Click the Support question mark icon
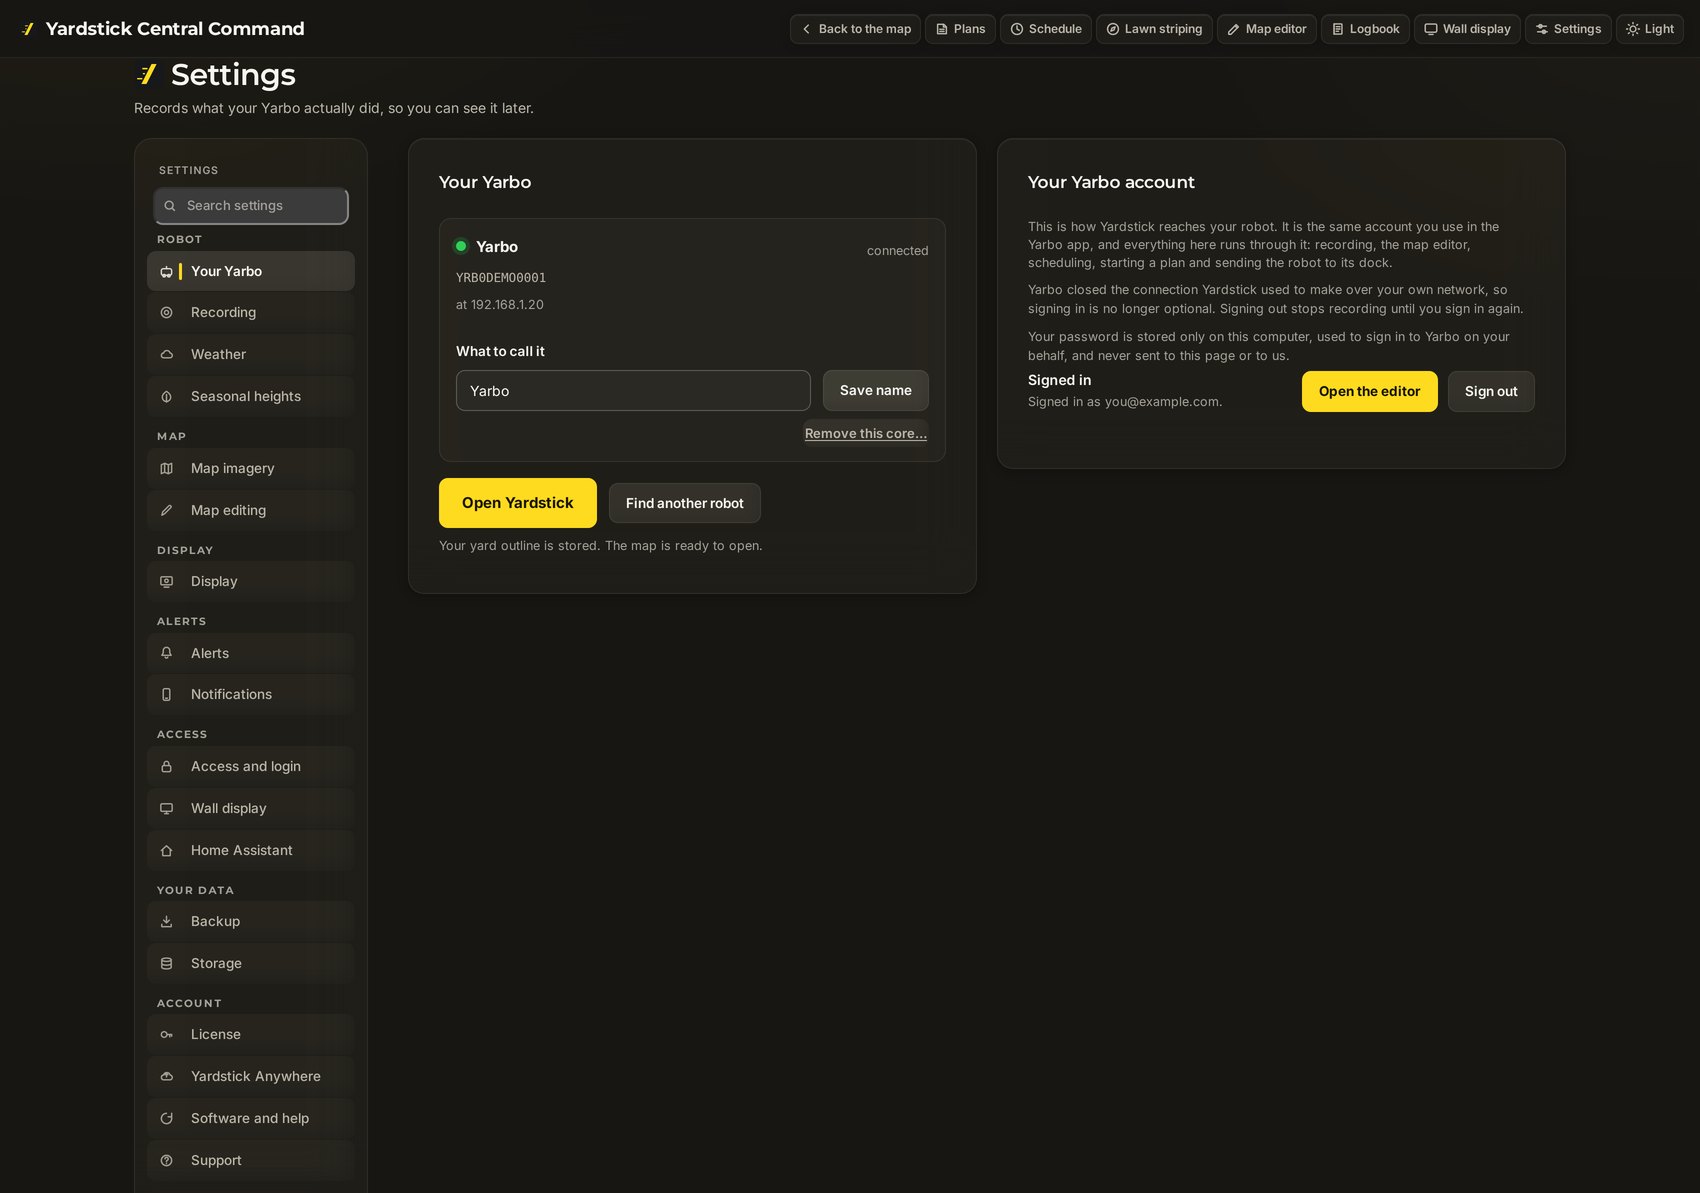This screenshot has width=1700, height=1193. pos(167,1161)
